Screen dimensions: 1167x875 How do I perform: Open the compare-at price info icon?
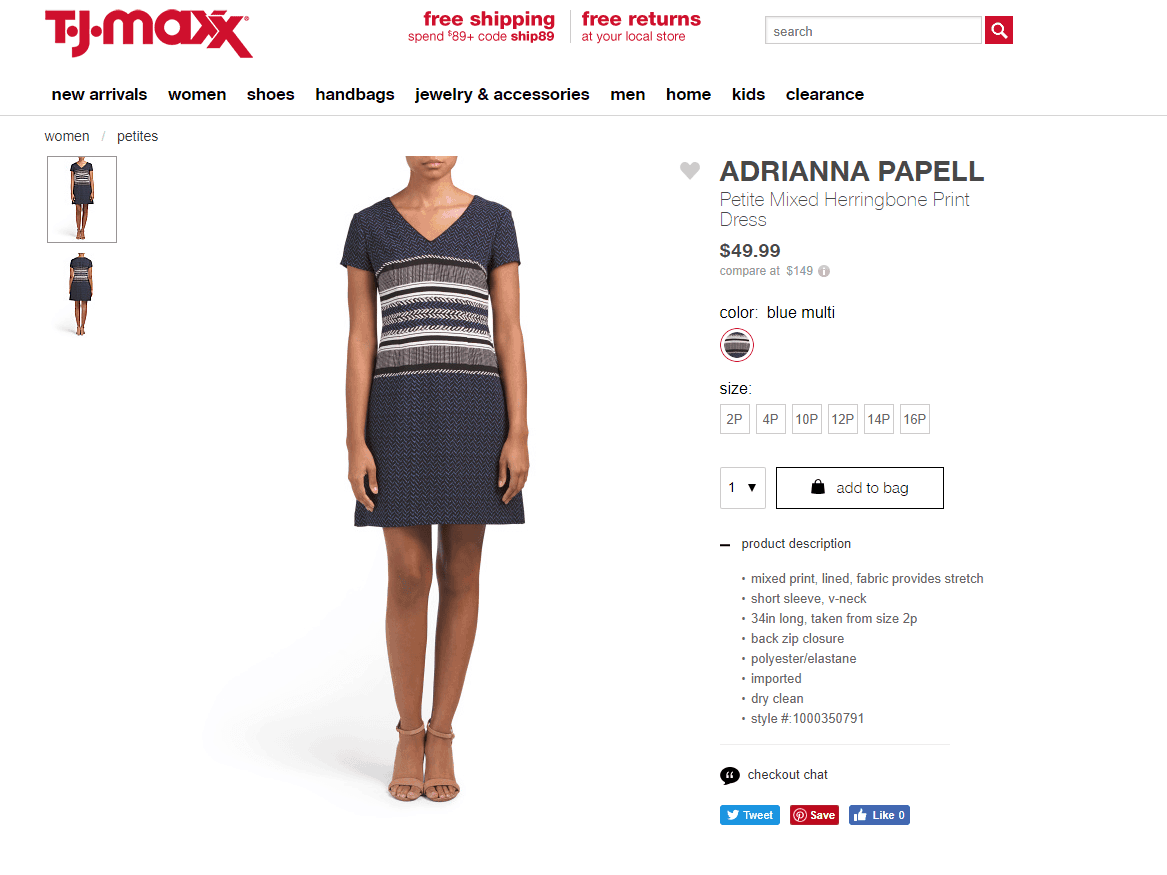[x=824, y=272]
